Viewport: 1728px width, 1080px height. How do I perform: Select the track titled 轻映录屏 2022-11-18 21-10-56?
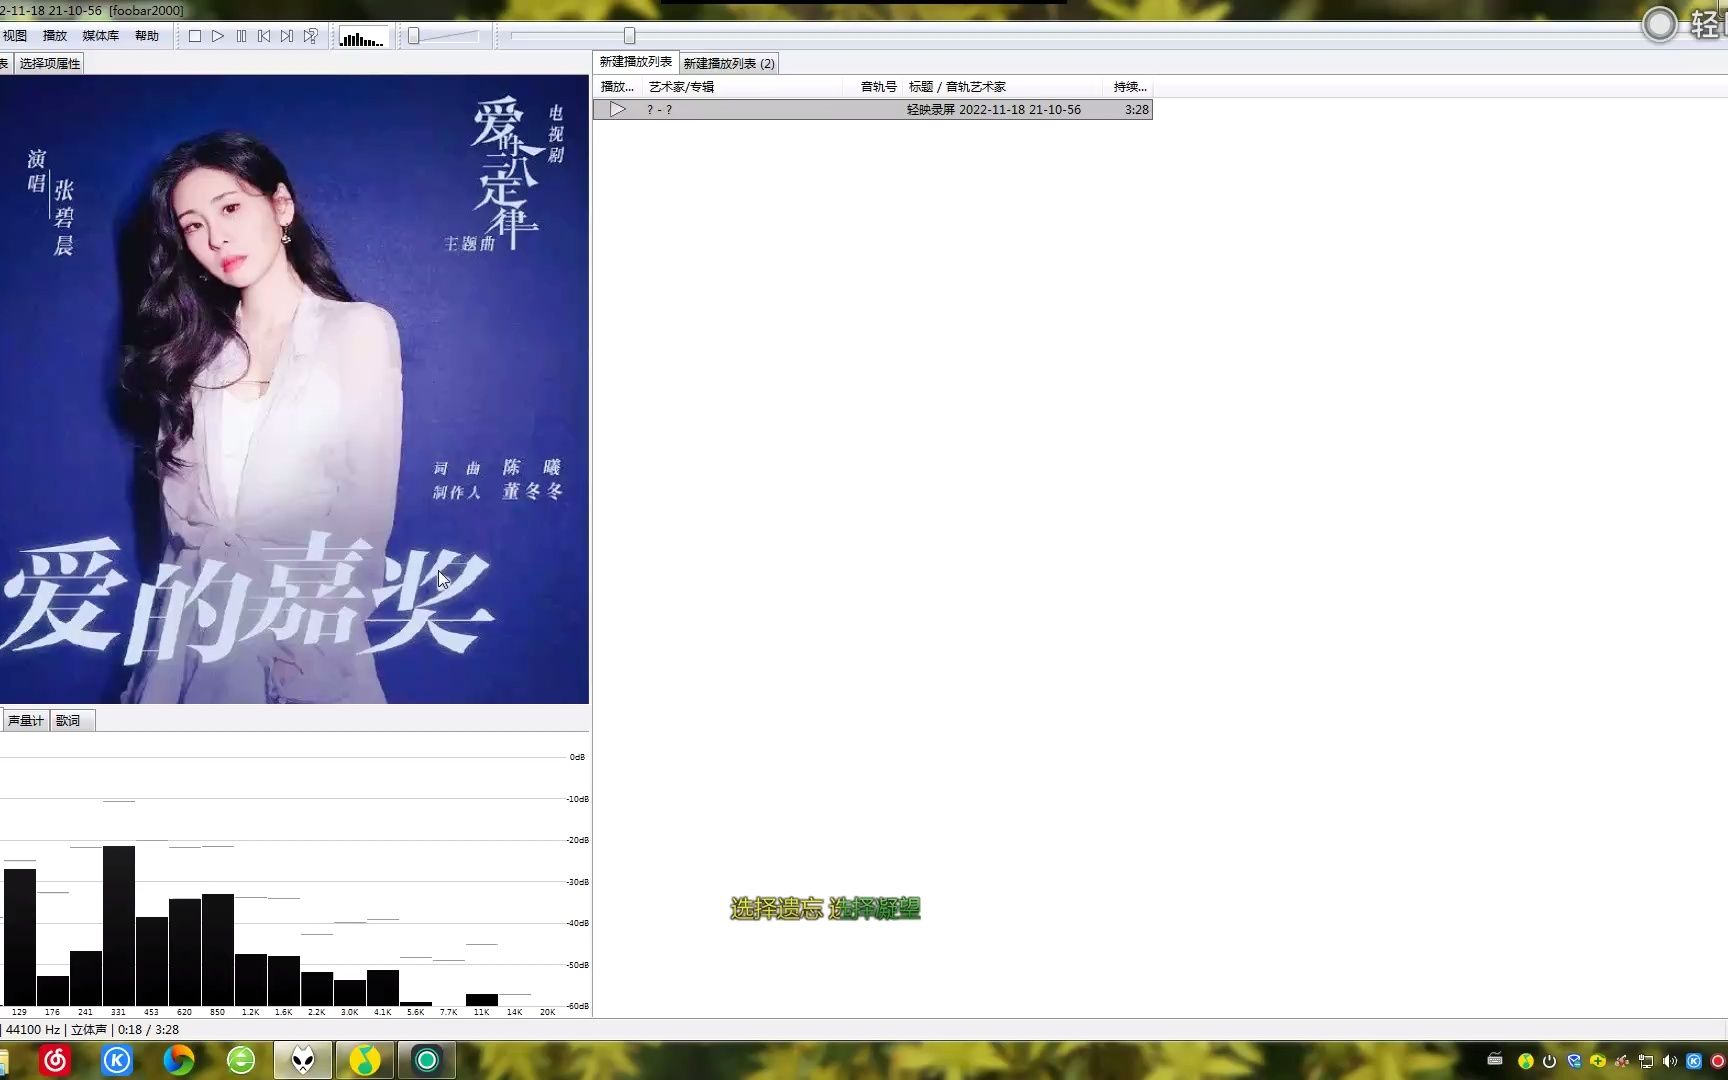pos(994,110)
